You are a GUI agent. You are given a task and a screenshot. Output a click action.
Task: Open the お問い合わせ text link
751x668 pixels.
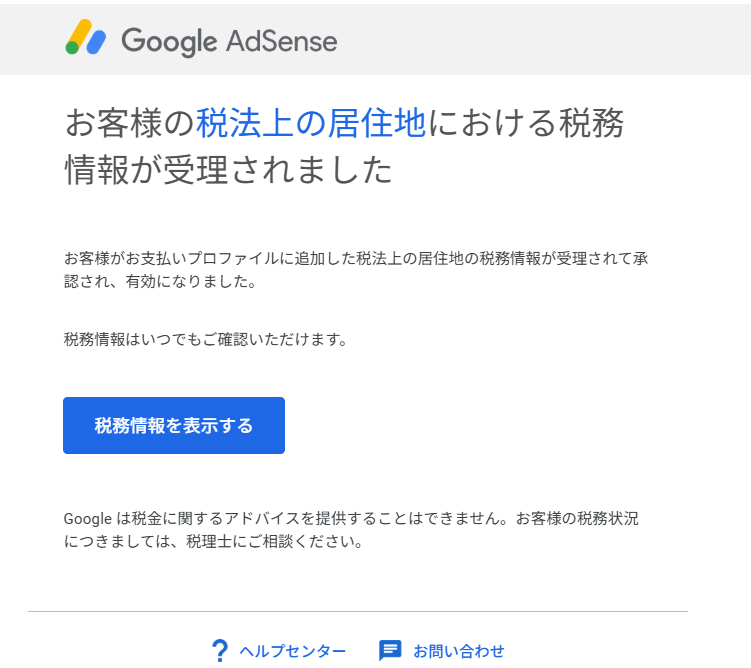click(459, 651)
